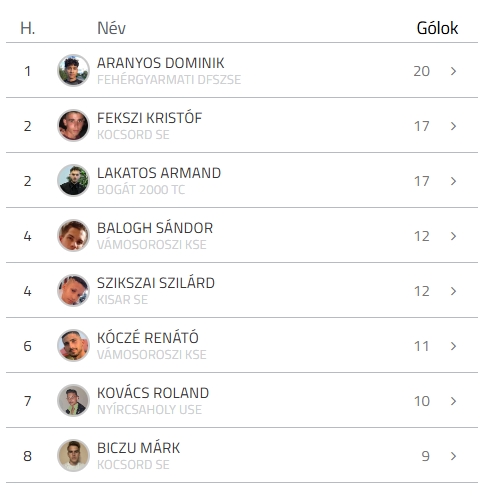Open Balogh Sándor's player photo
This screenshot has width=480, height=500.
[x=73, y=236]
